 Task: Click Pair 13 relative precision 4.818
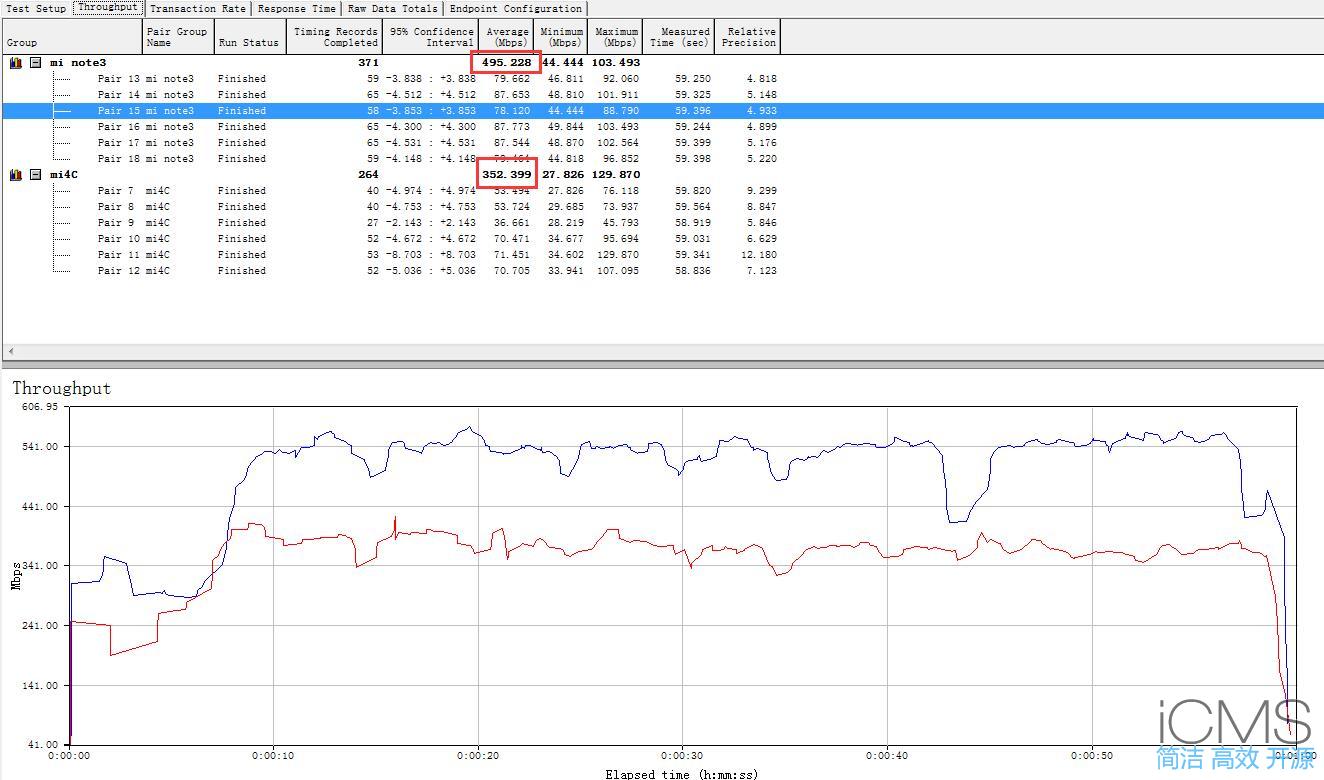pos(762,79)
